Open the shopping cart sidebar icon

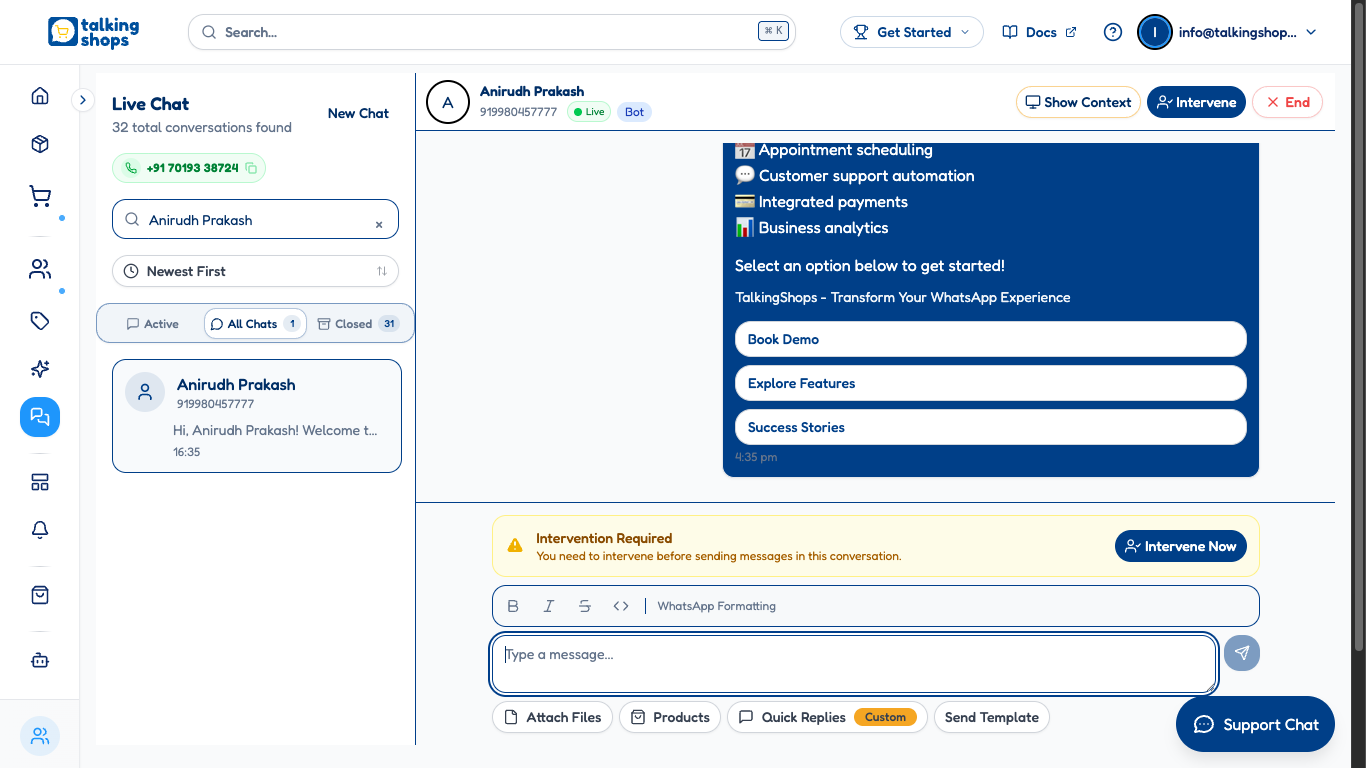40,197
